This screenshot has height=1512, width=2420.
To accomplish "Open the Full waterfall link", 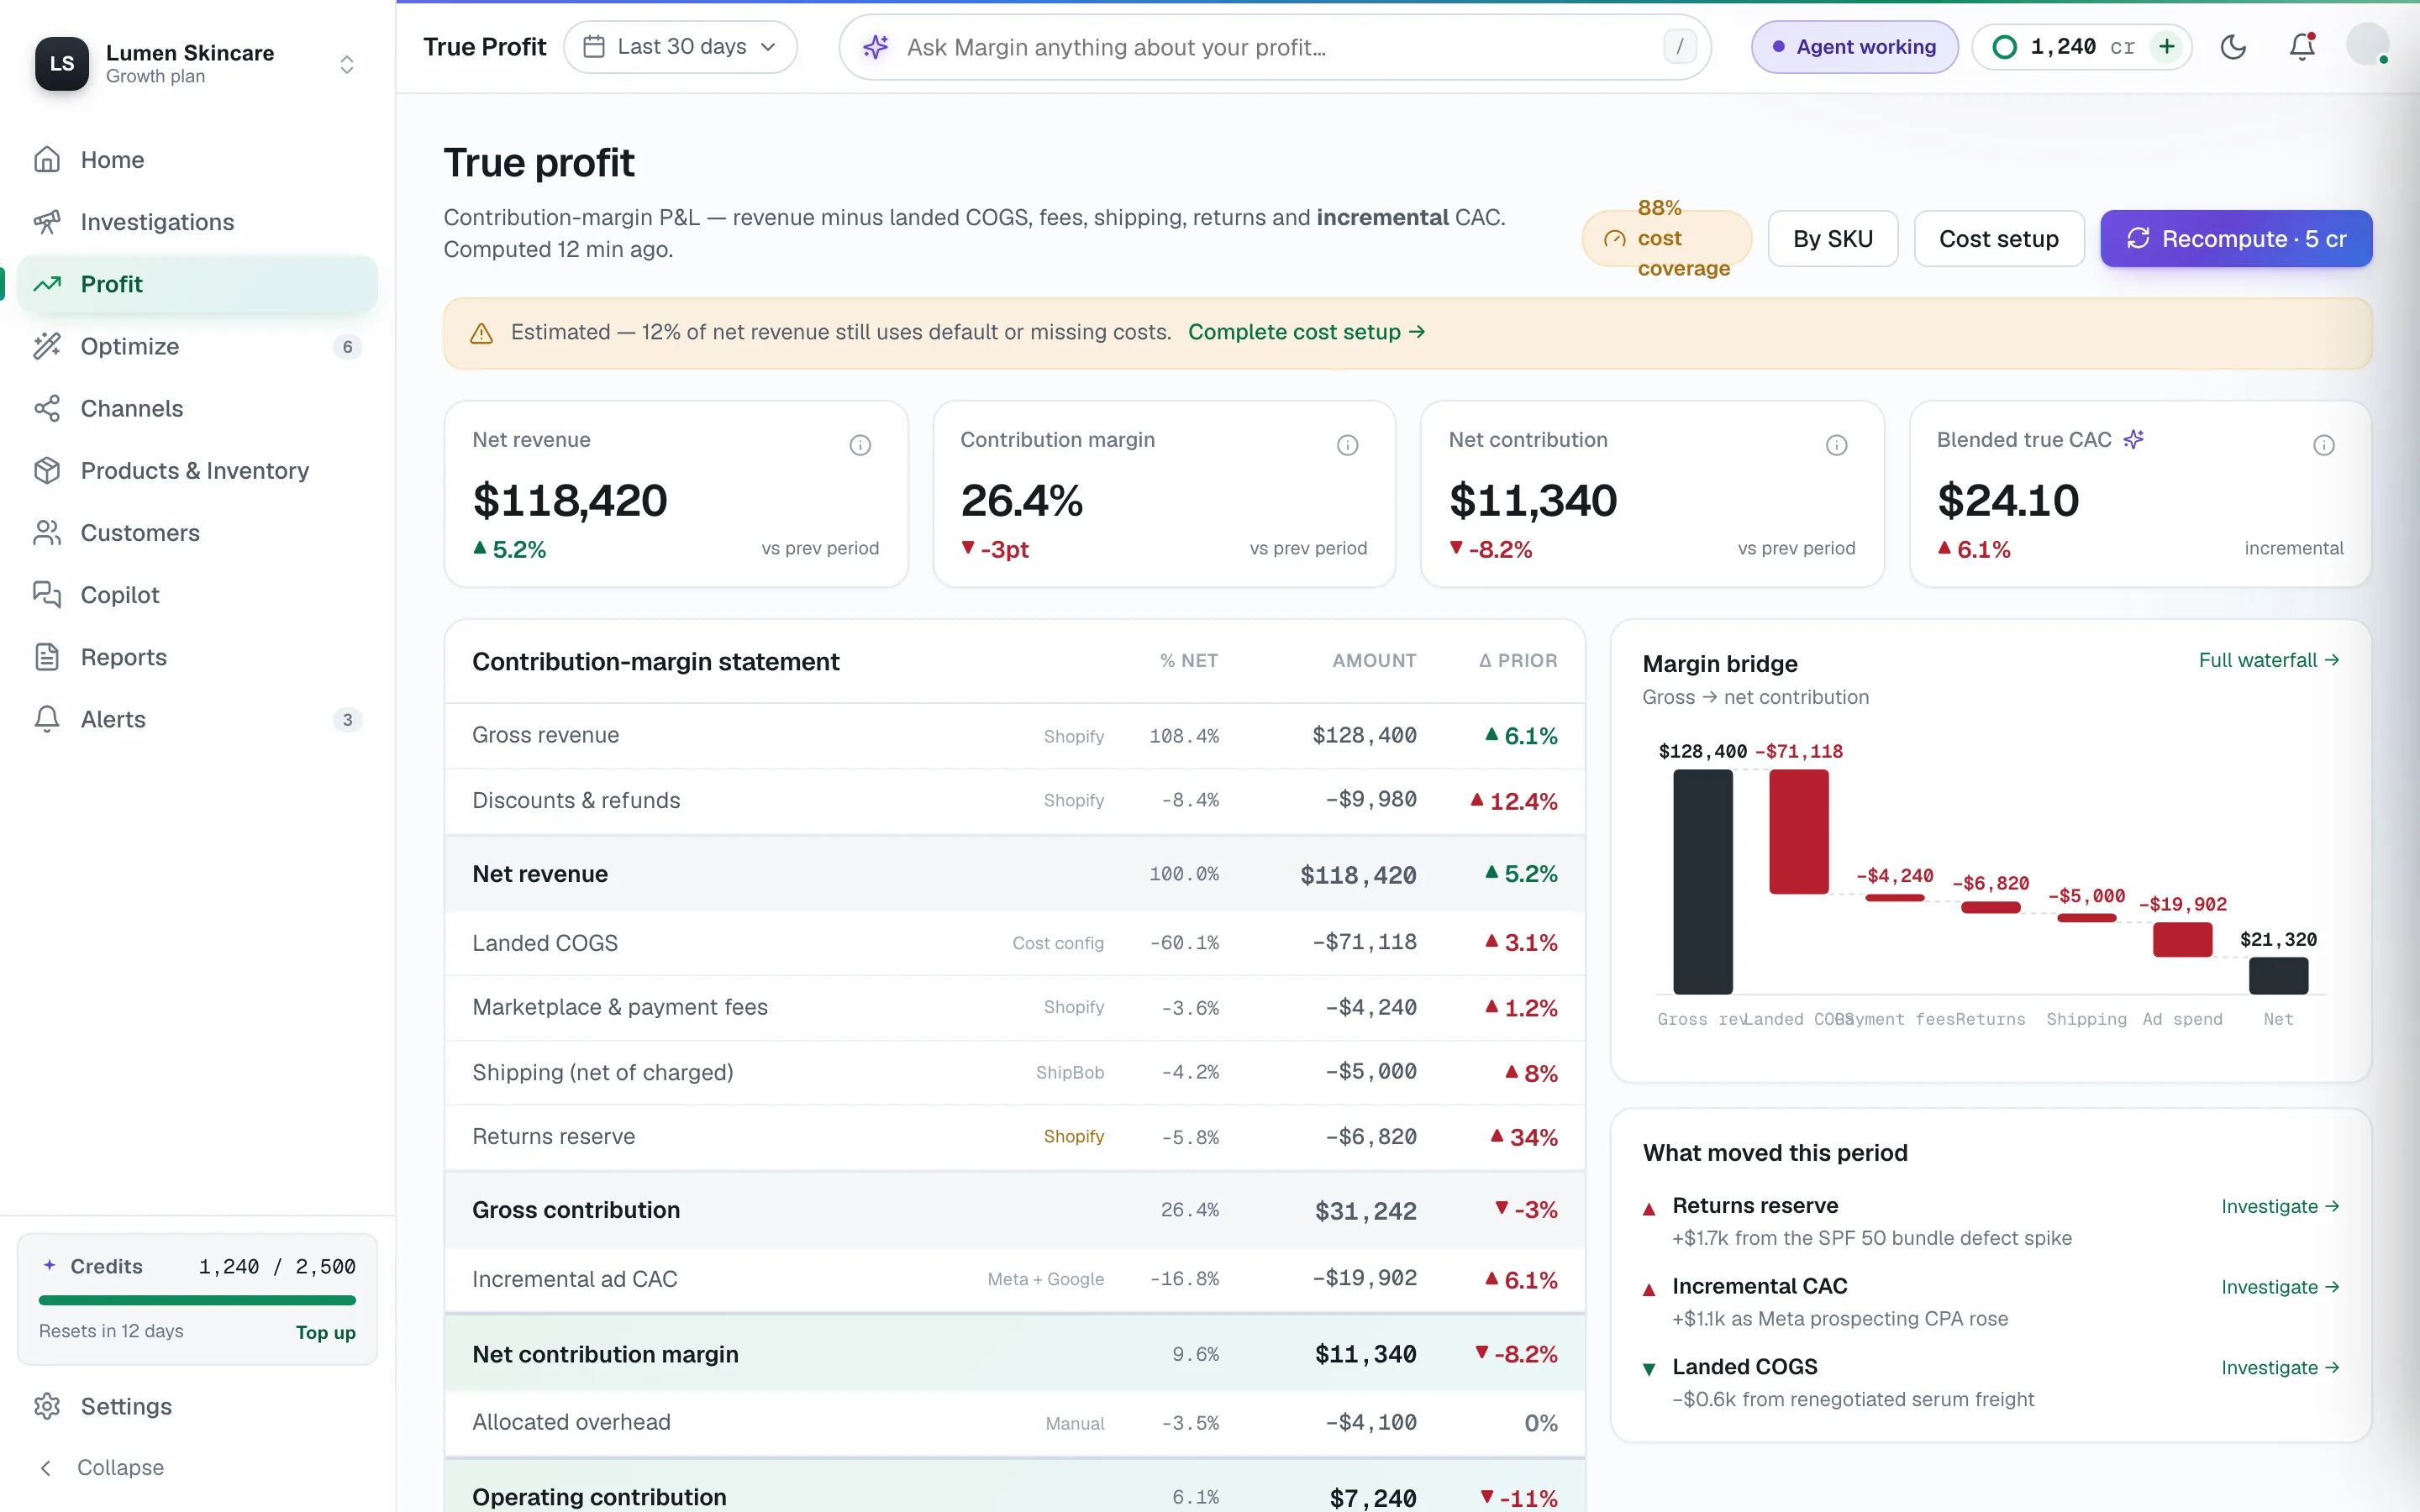I will tap(2268, 660).
